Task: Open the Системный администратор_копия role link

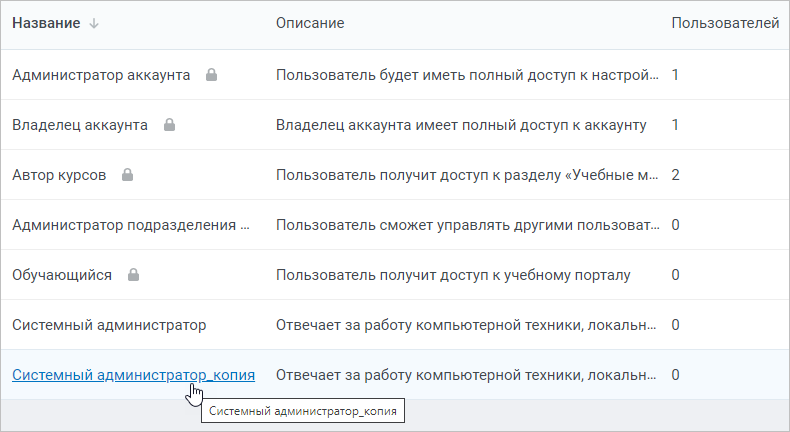Action: tap(134, 375)
